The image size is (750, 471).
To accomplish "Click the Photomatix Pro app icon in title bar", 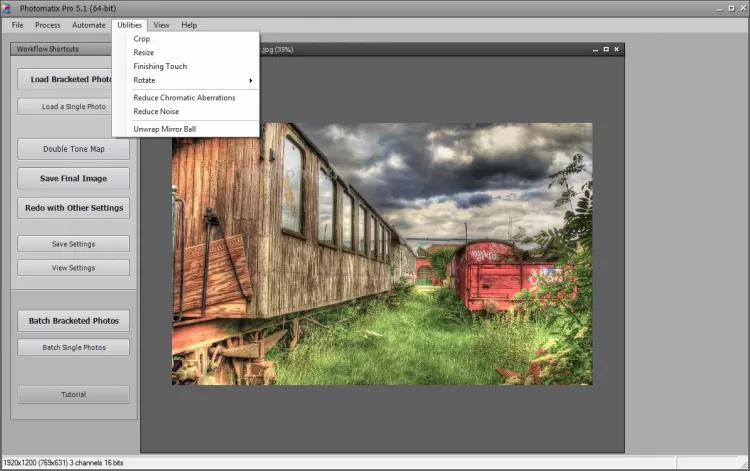I will (7, 8).
